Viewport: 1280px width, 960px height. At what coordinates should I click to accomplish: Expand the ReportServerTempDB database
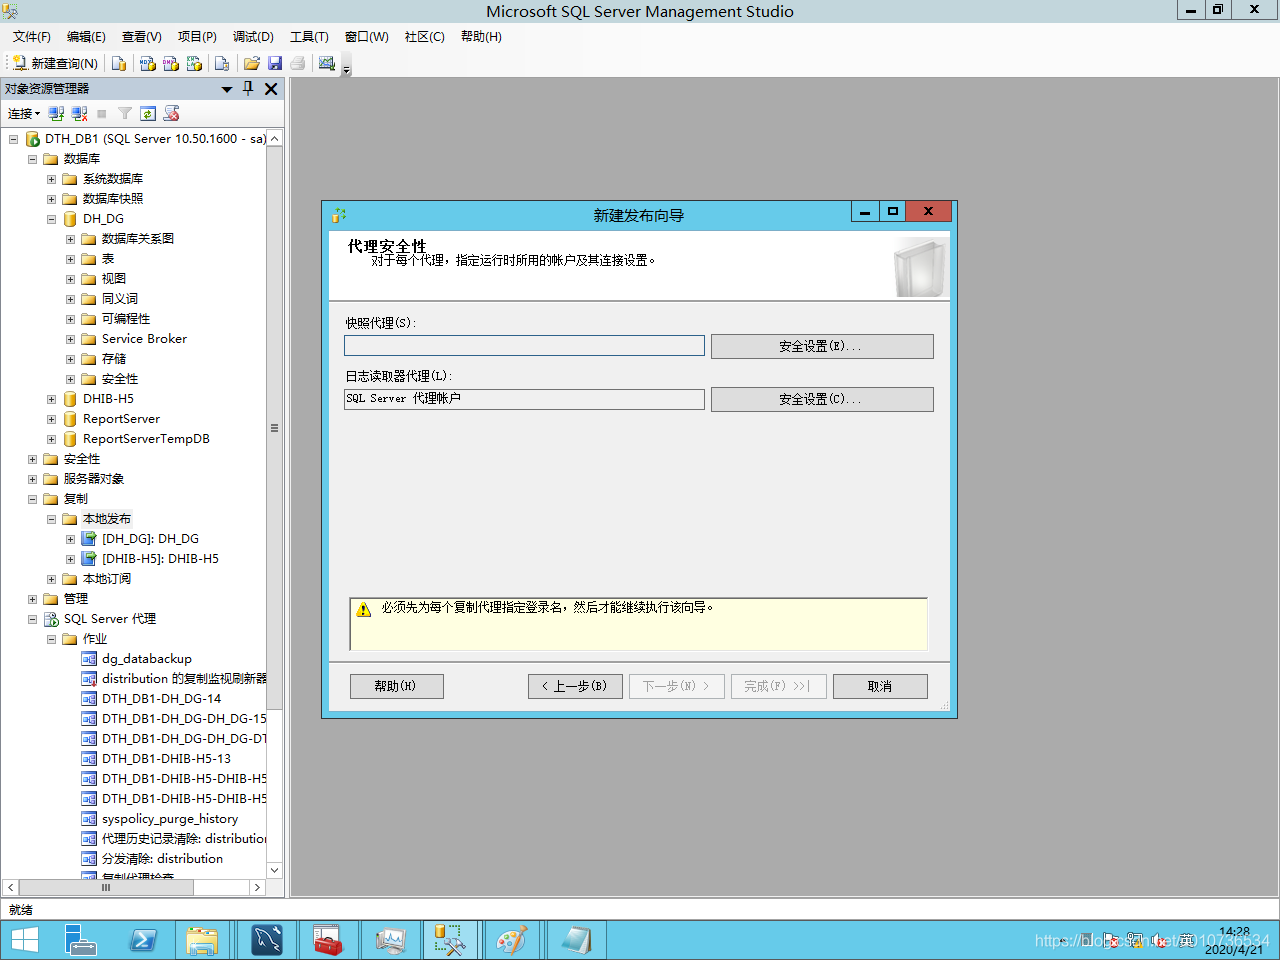coord(51,439)
